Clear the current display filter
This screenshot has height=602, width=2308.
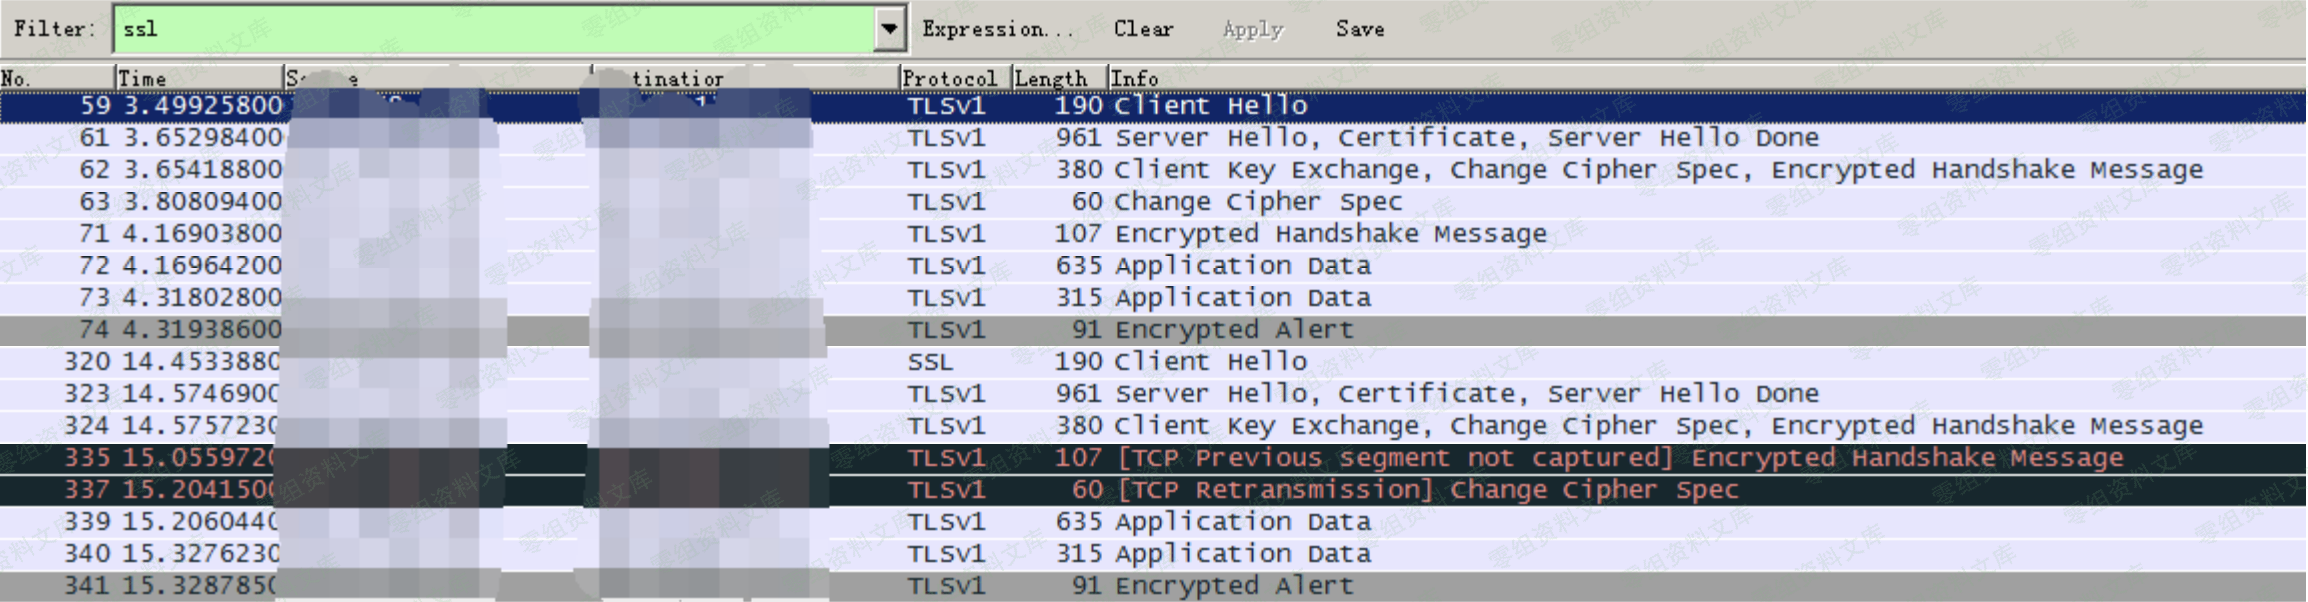point(1143,29)
